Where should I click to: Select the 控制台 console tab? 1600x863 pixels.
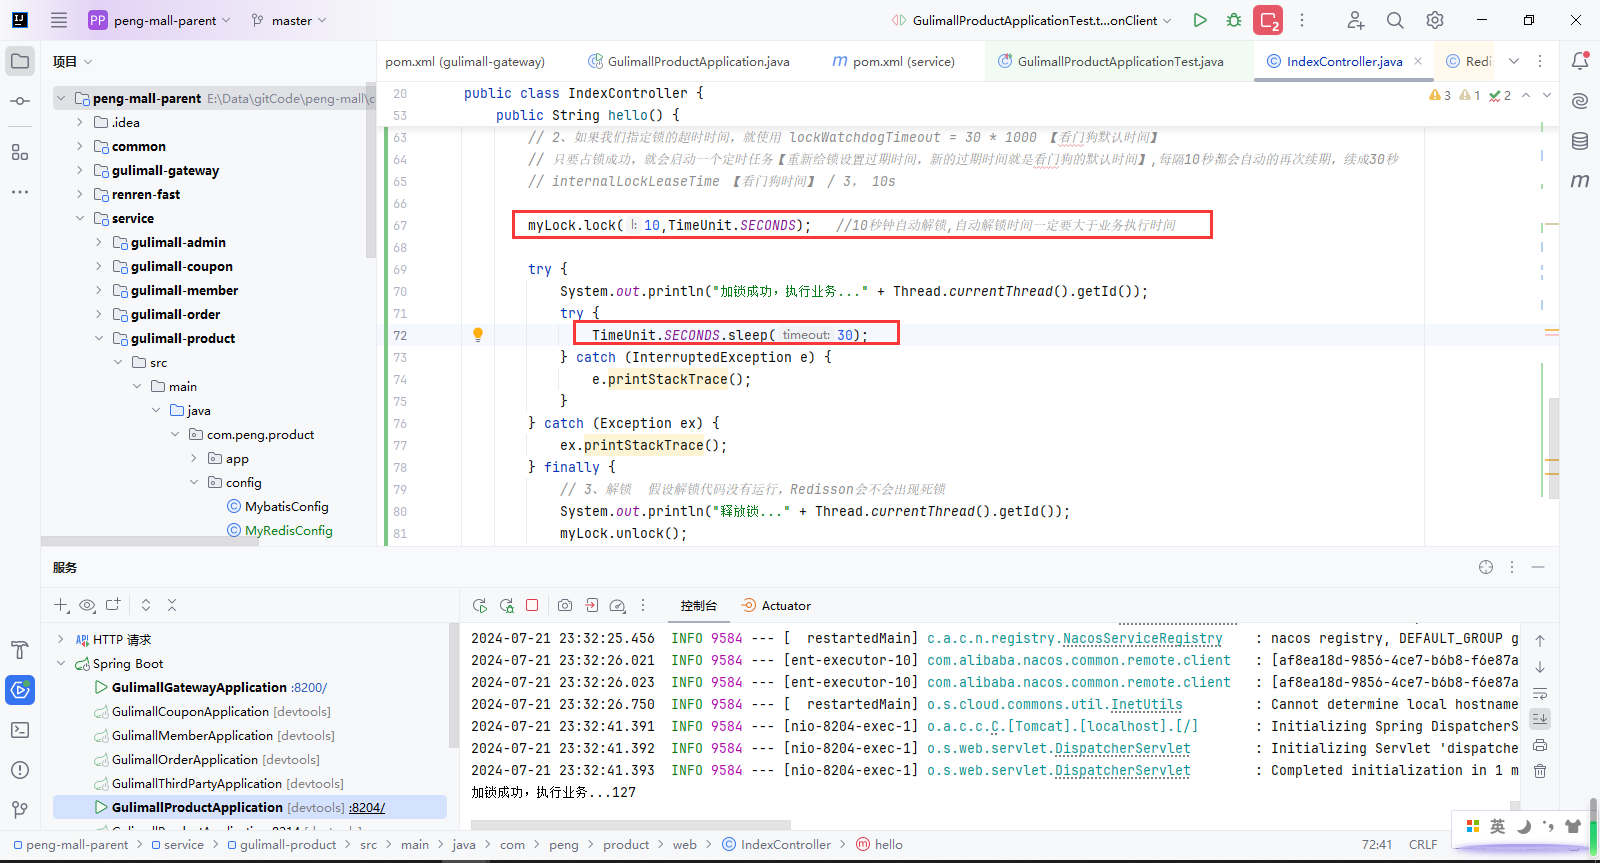[x=699, y=605]
